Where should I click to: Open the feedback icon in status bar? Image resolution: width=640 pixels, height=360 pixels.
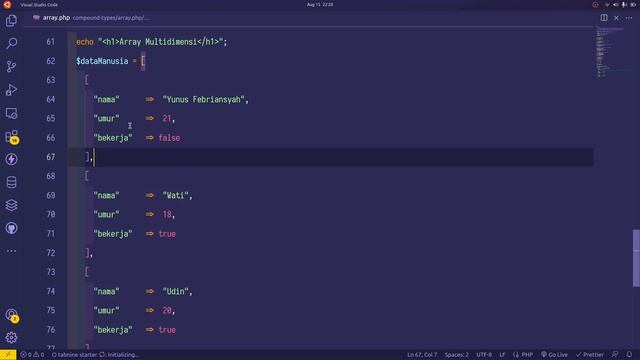615,355
